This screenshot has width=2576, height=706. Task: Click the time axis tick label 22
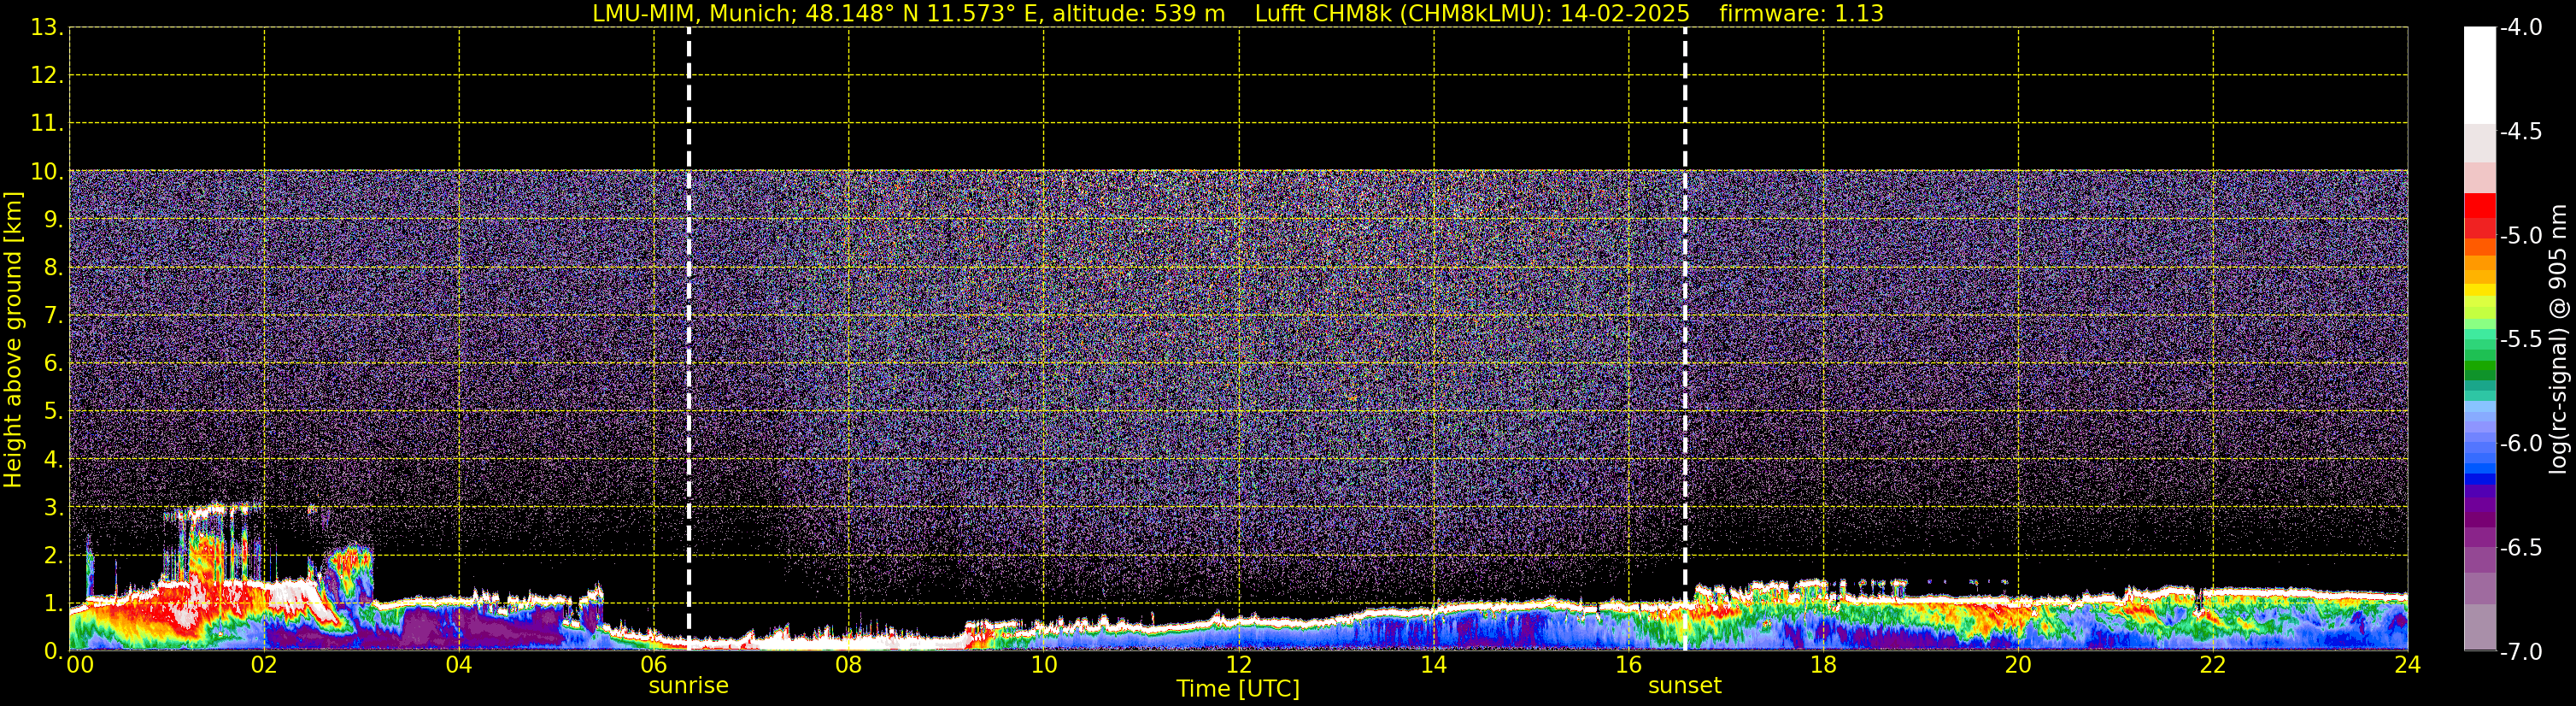(x=2213, y=665)
